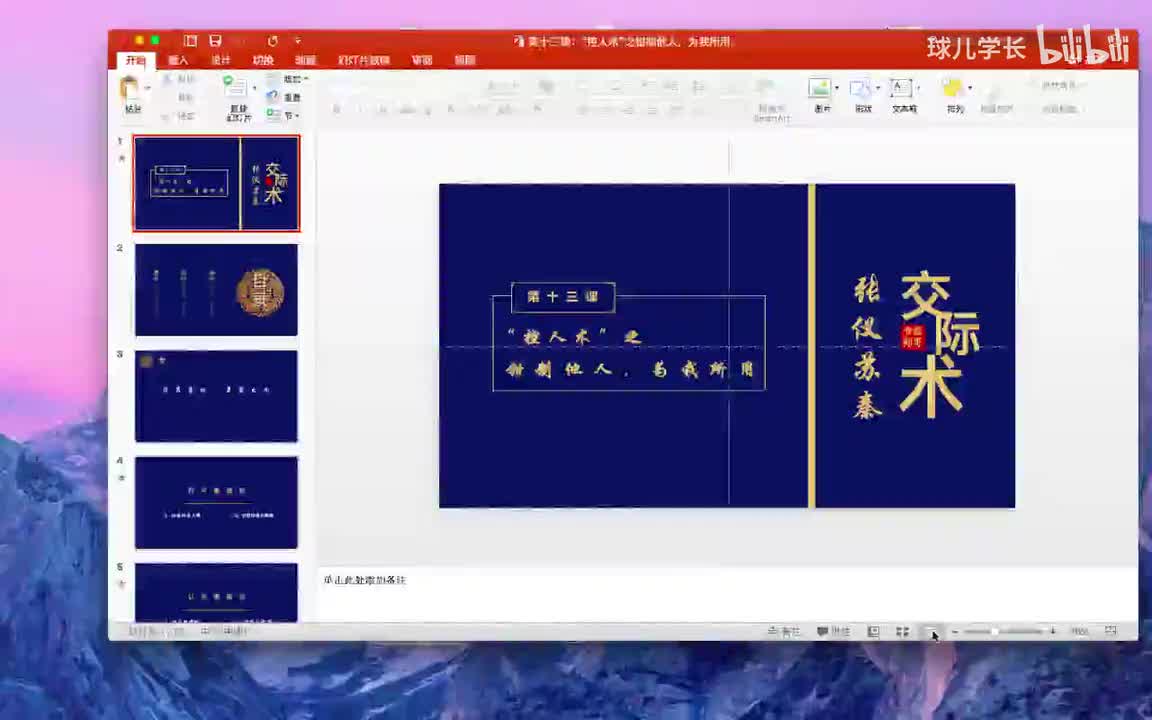Click the zoom slider in status bar
The height and width of the screenshot is (720, 1152).
point(1004,631)
